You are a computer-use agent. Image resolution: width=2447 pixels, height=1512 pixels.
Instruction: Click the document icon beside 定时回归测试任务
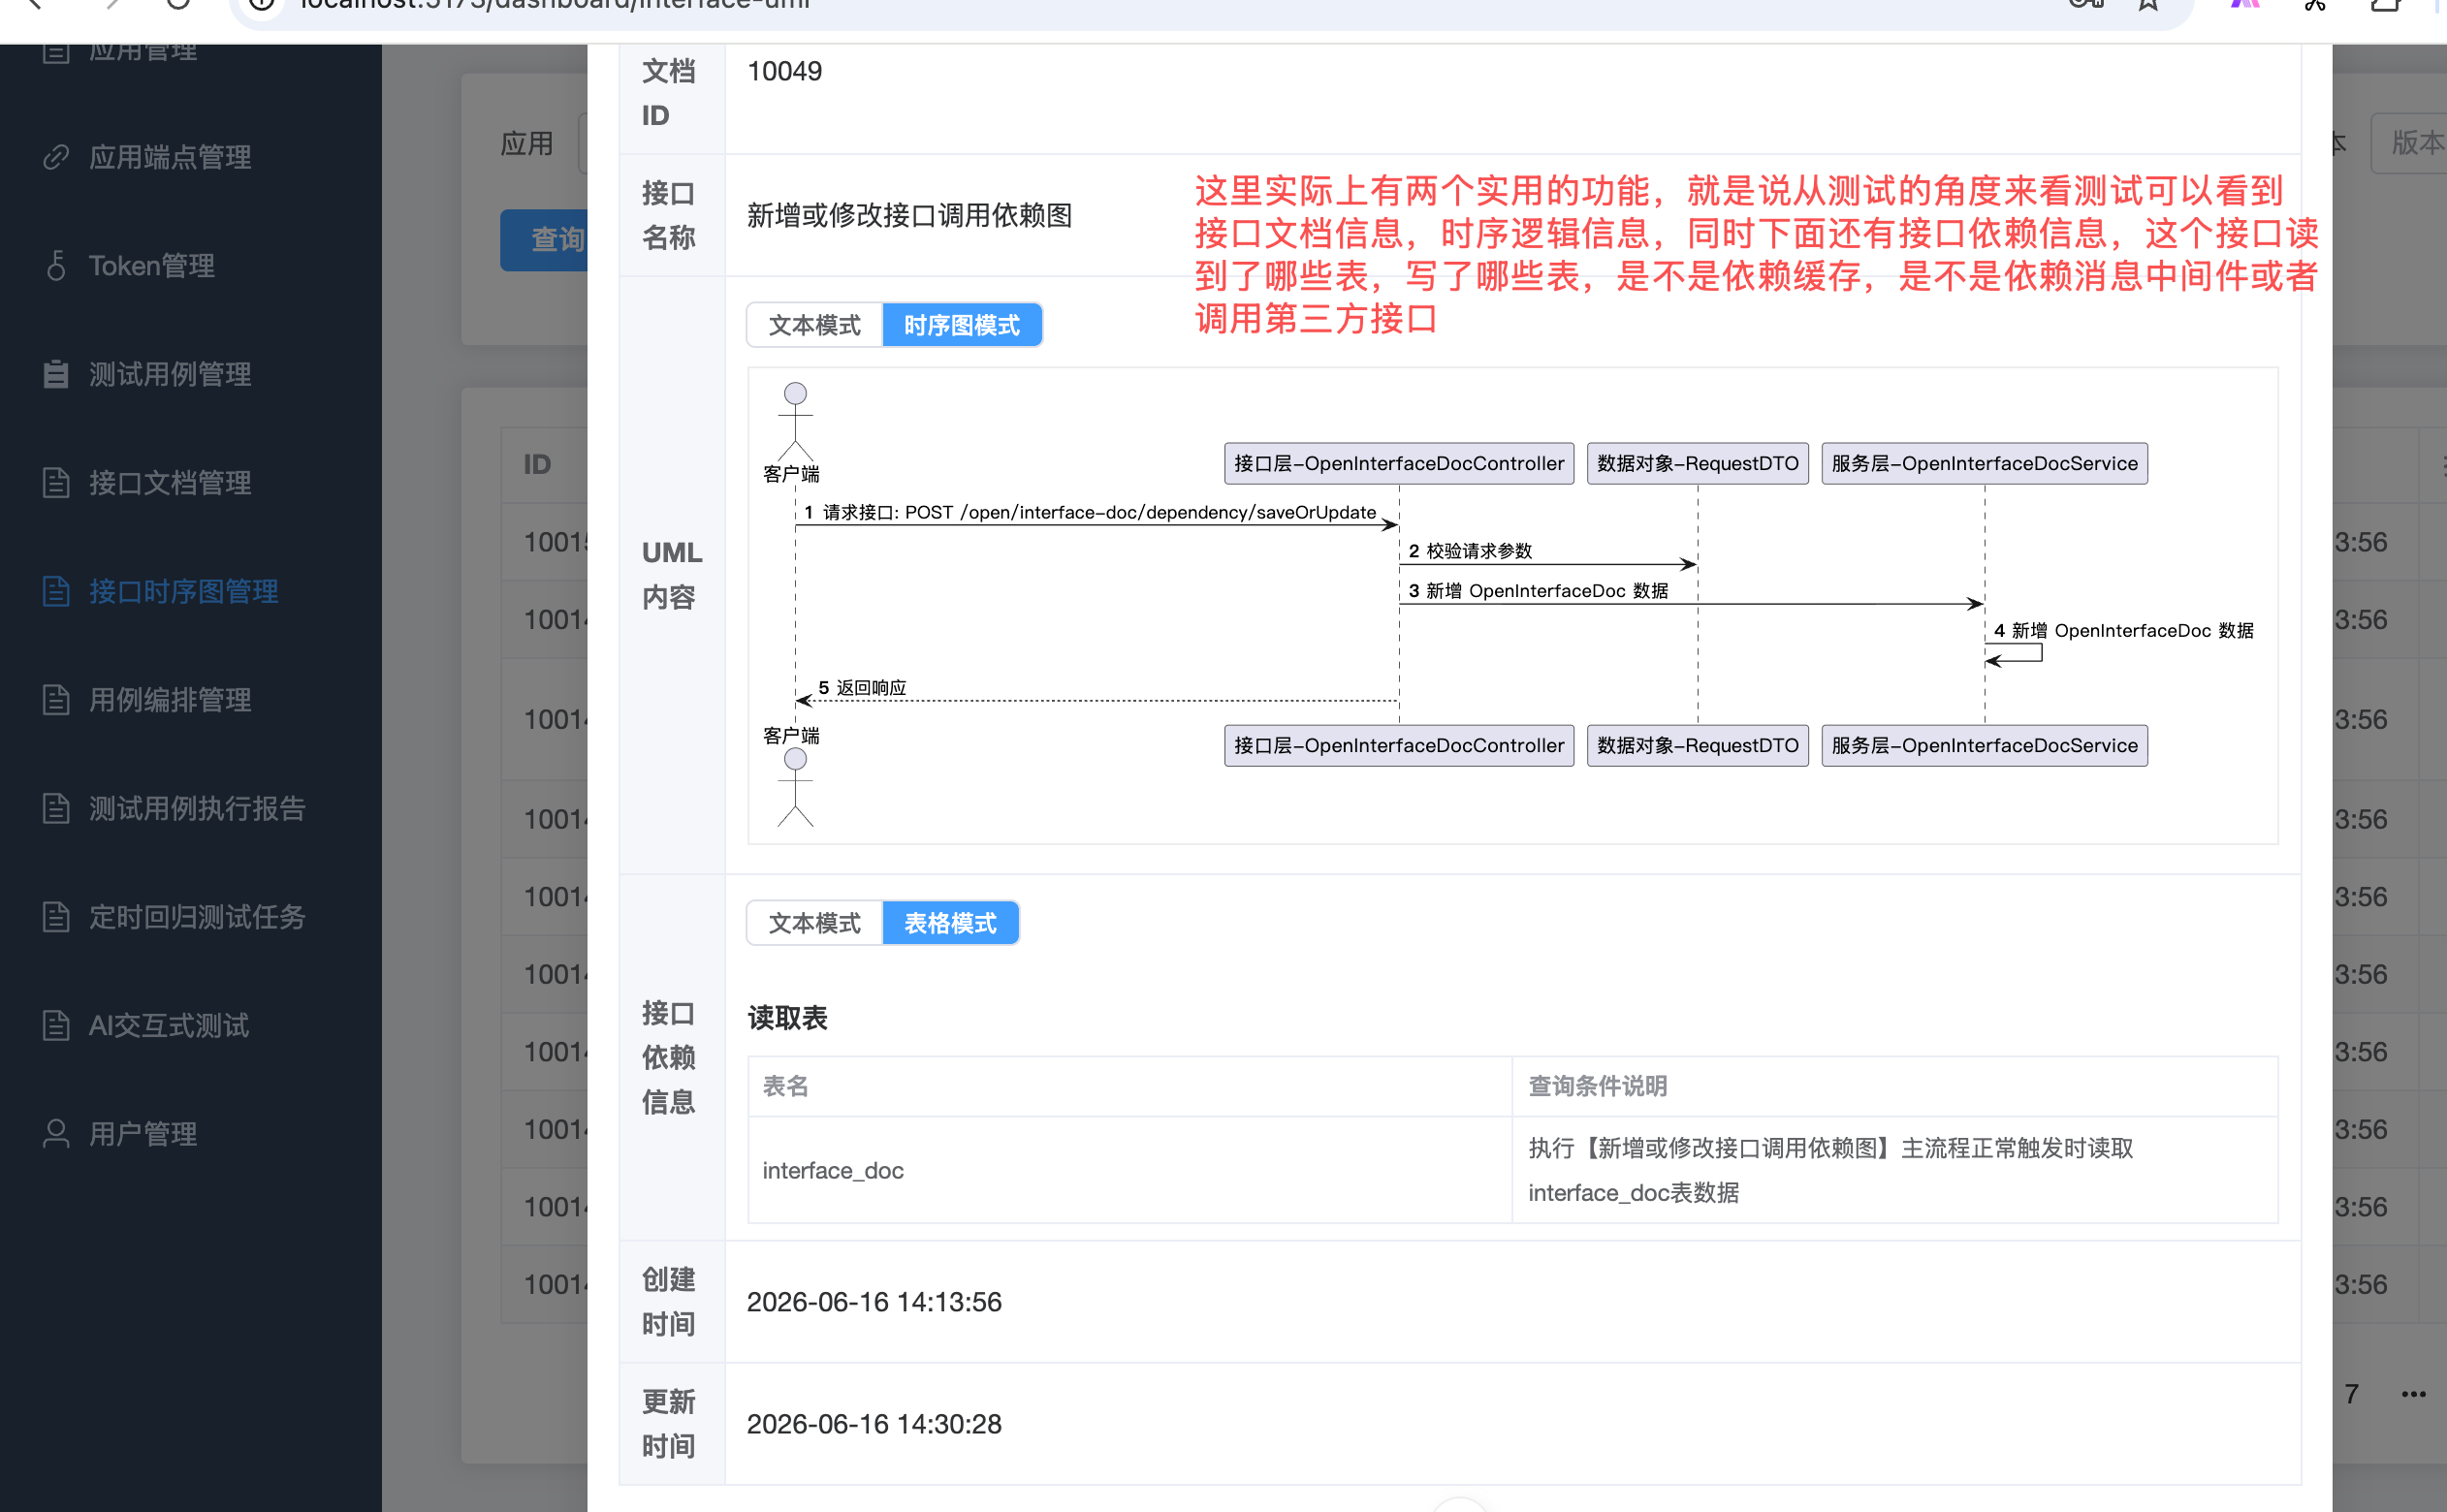tap(56, 916)
